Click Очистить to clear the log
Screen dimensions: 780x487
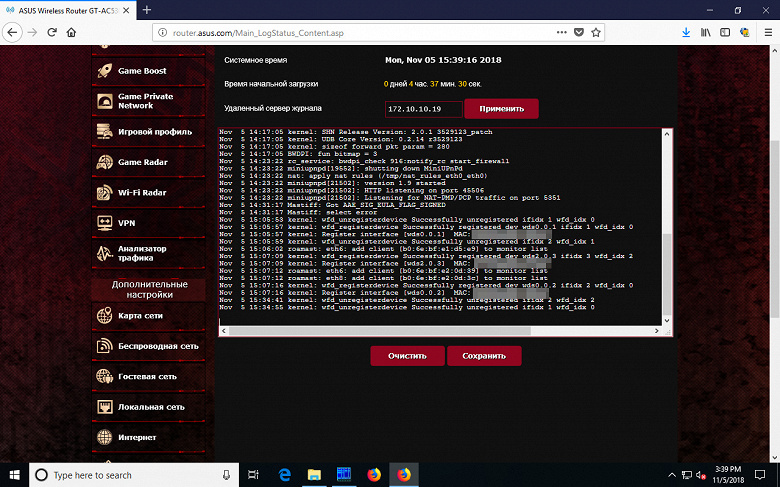[x=407, y=356]
